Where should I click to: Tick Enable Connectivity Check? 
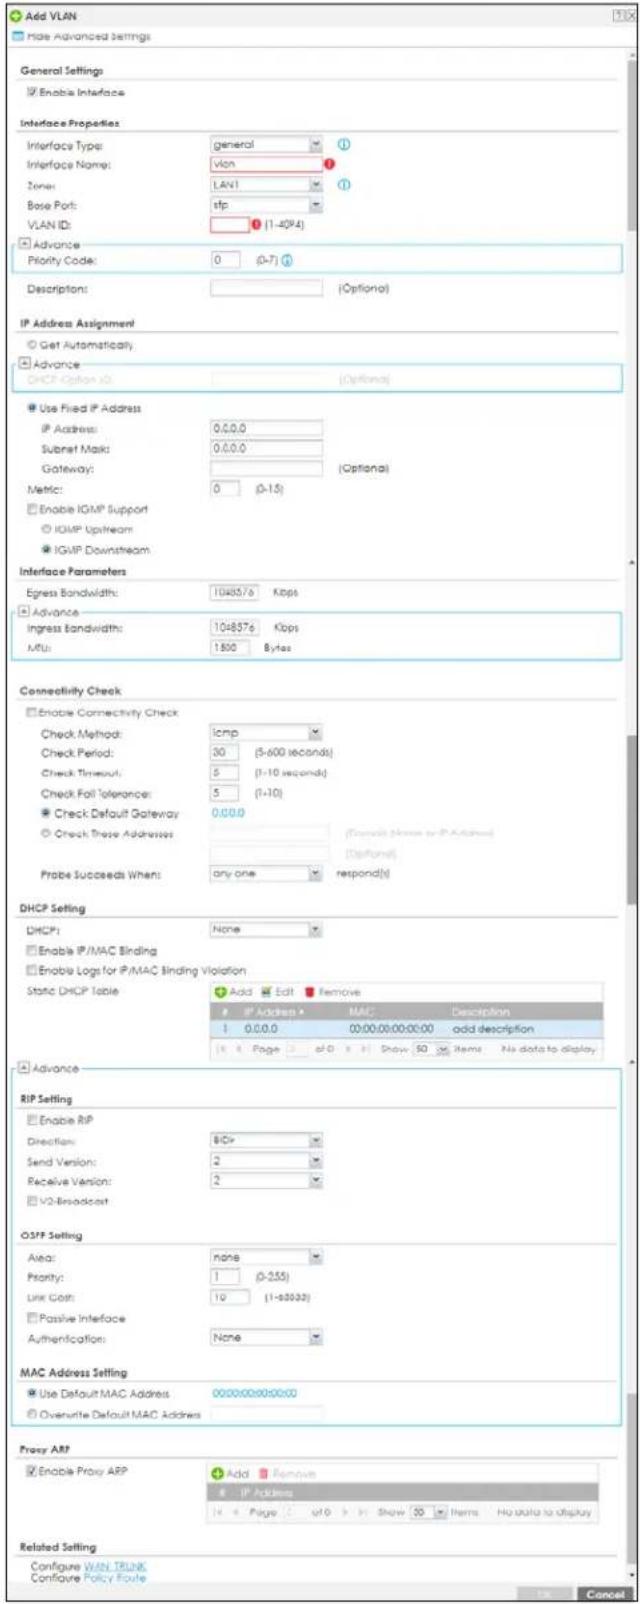[x=32, y=713]
